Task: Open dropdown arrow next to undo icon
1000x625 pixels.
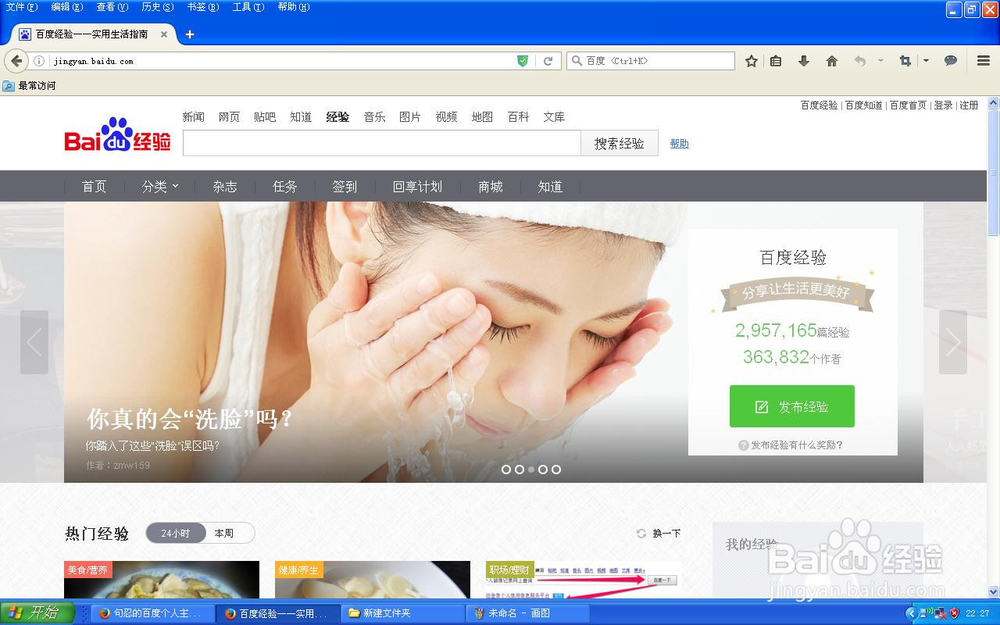Action: [x=881, y=61]
